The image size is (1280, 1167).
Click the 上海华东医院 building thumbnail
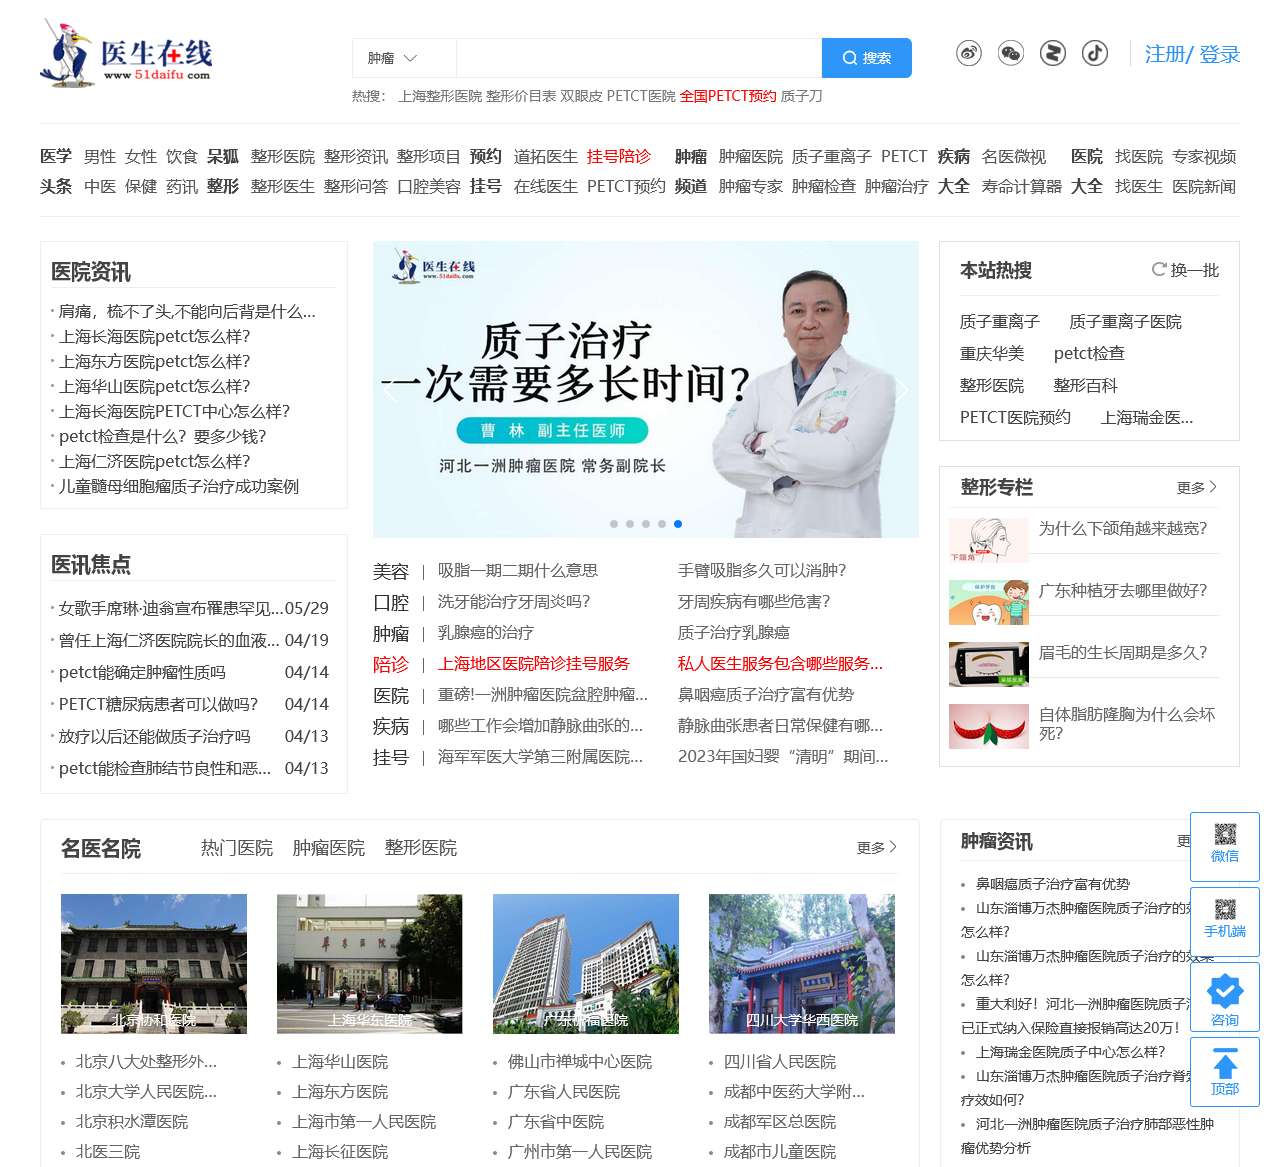pyautogui.click(x=370, y=963)
